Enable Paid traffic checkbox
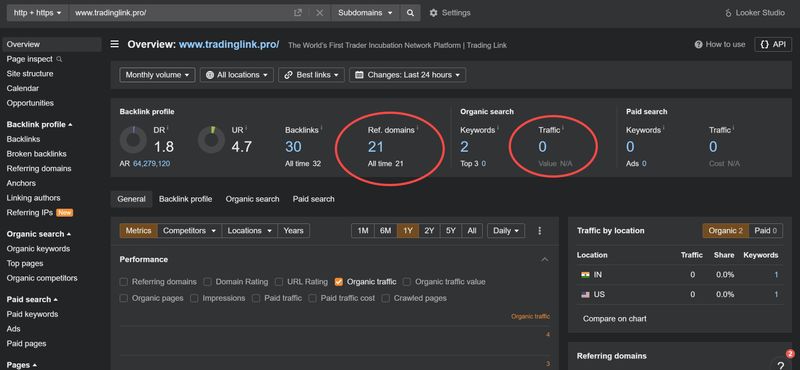The width and height of the screenshot is (800, 370). point(256,298)
